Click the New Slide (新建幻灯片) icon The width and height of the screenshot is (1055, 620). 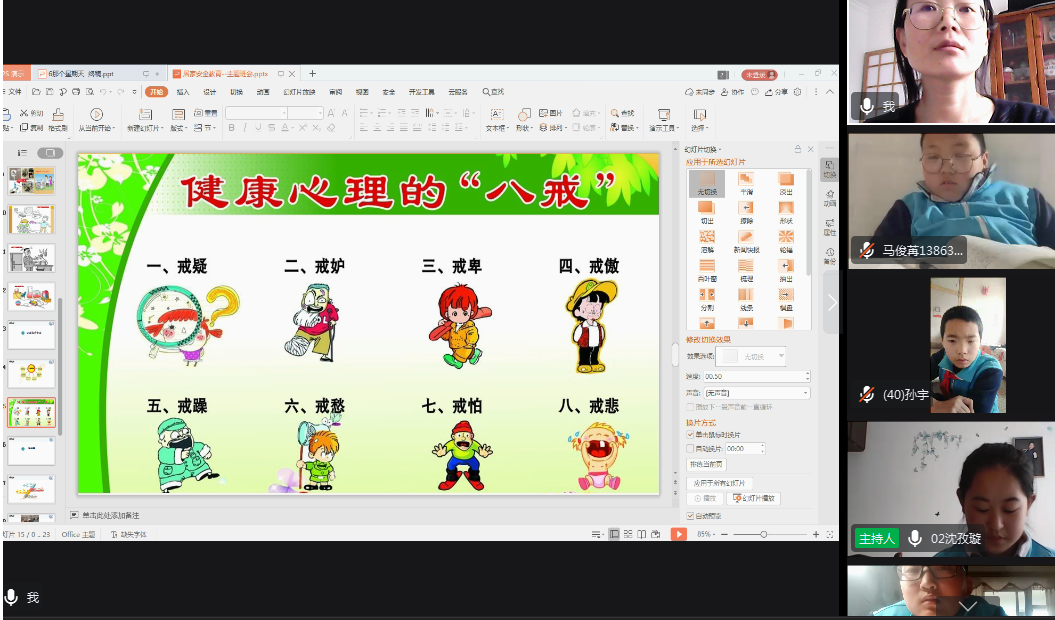(146, 116)
